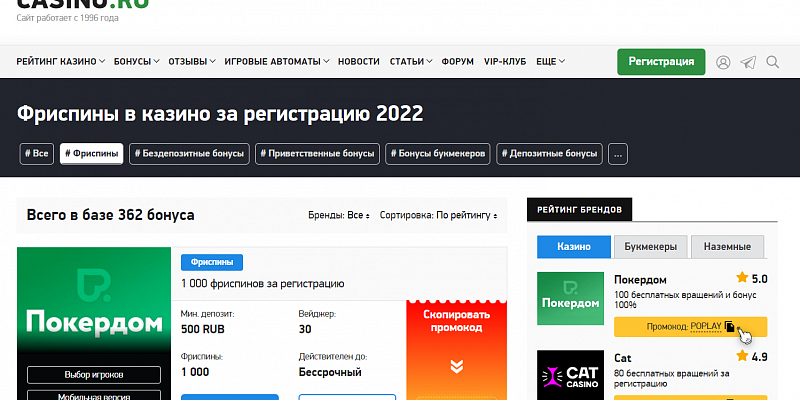Open the site search magnifier icon
800x400 pixels.
point(773,62)
